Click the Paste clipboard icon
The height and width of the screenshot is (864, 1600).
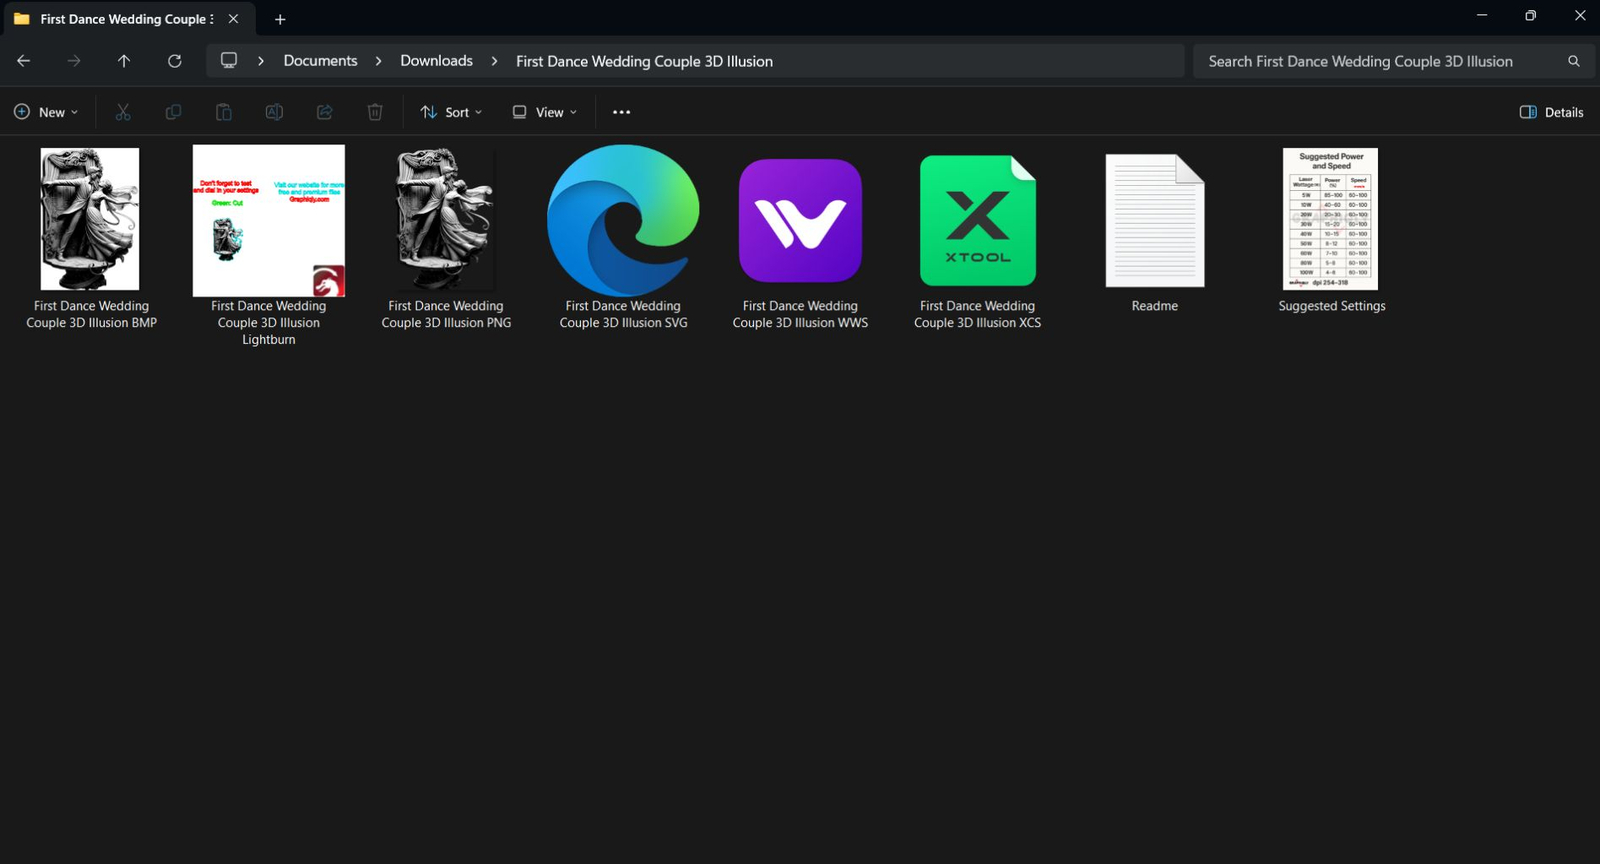point(224,112)
